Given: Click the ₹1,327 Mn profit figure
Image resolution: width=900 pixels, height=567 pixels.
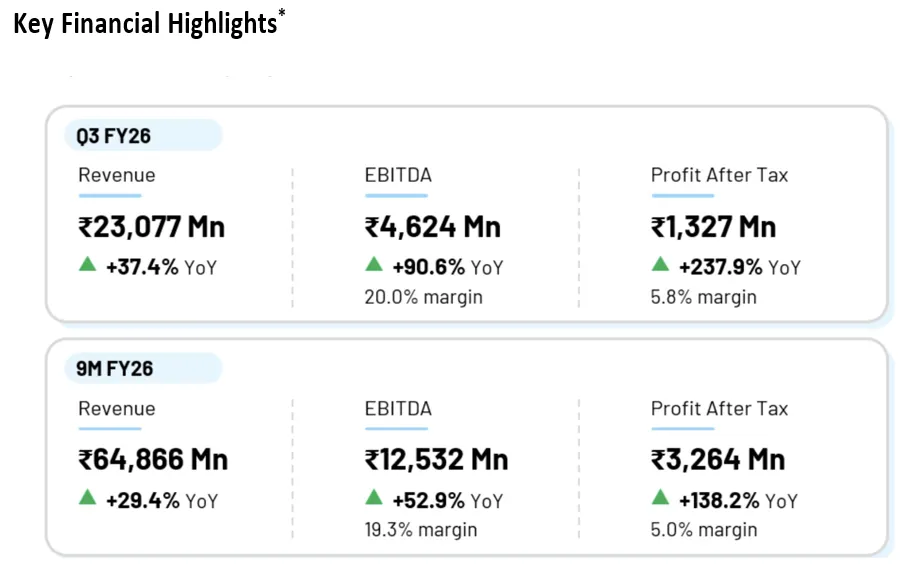Looking at the screenshot, I should pyautogui.click(x=714, y=227).
